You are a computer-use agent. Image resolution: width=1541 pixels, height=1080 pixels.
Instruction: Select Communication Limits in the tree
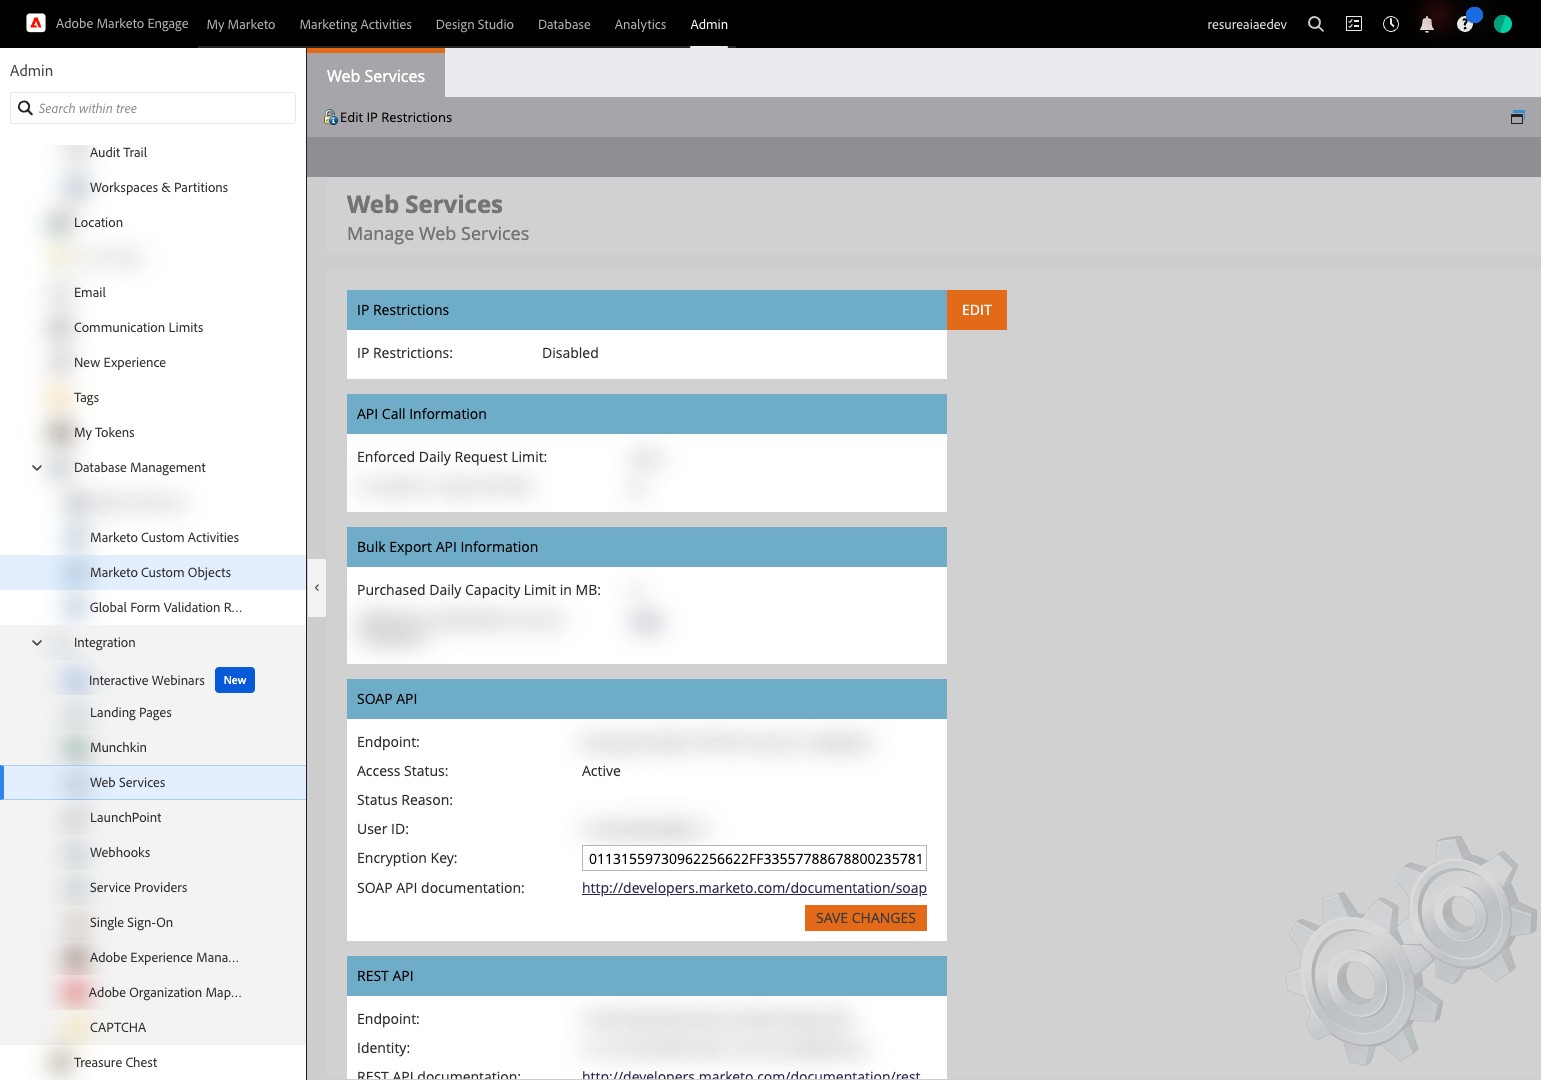point(138,328)
